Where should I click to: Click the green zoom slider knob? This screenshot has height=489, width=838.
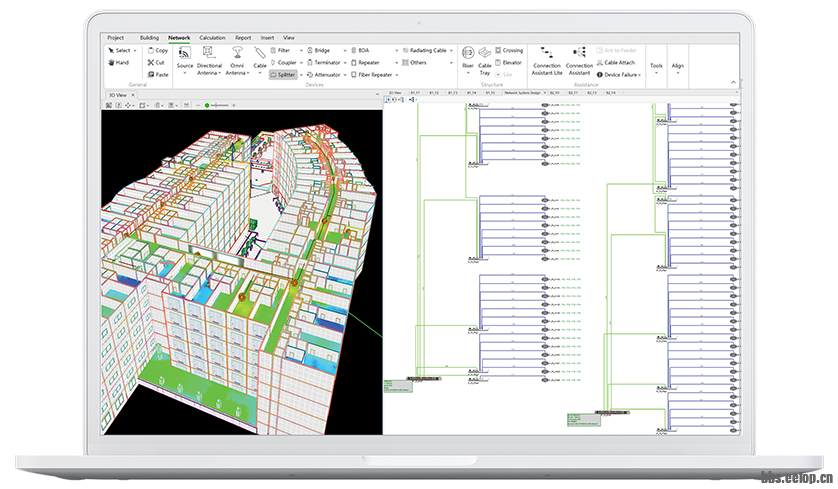(x=207, y=106)
